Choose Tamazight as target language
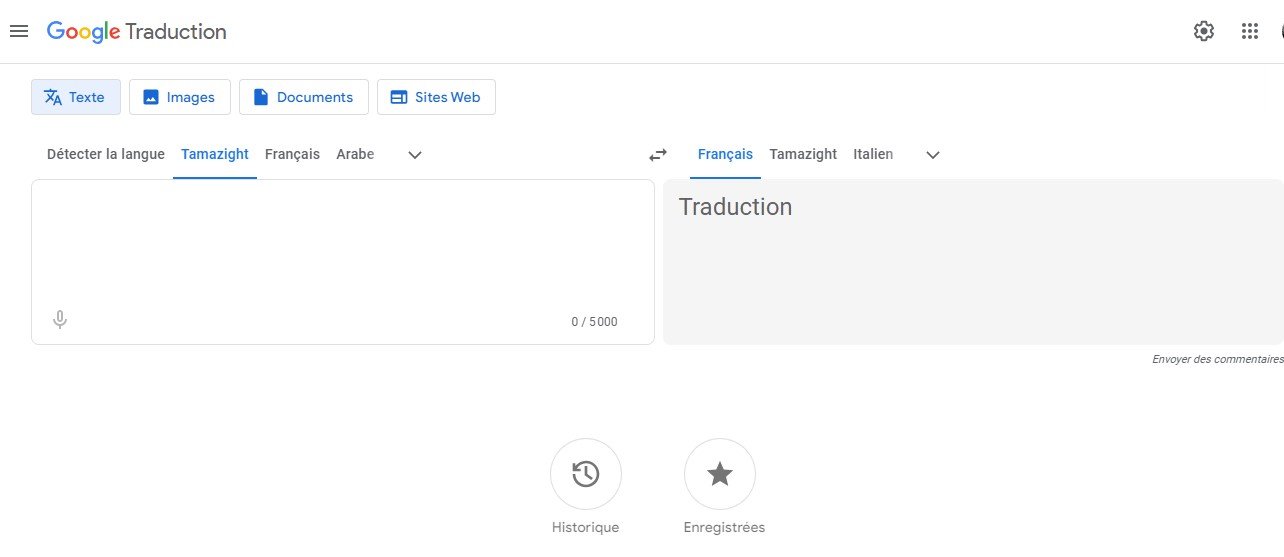This screenshot has width=1284, height=557. pos(803,154)
